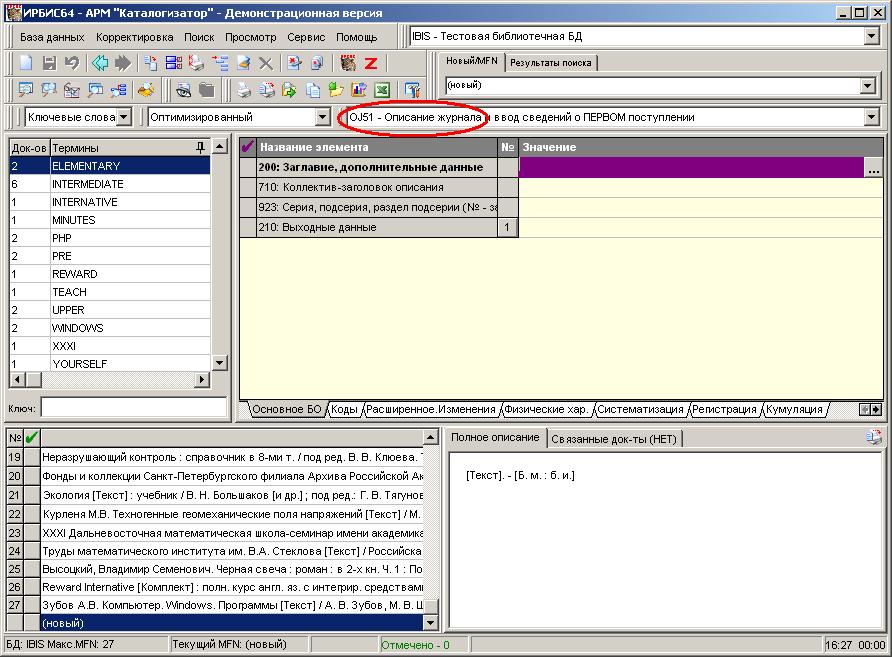This screenshot has height=657, width=892.
Task: Switch to Результаты поиска tab
Action: (550, 63)
